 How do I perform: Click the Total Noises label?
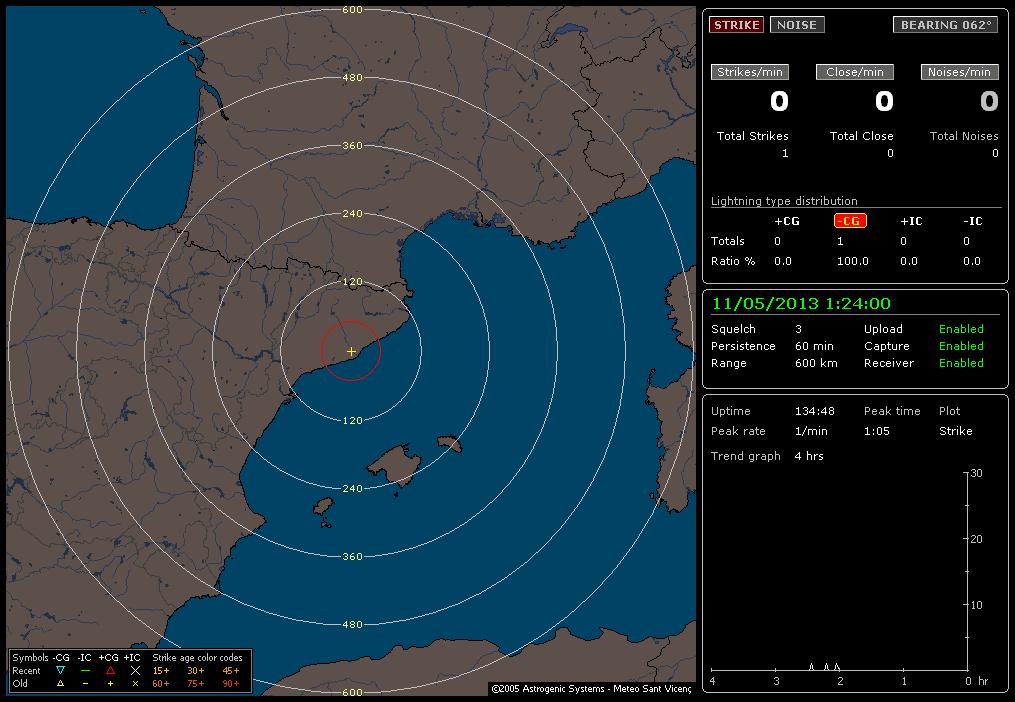(x=964, y=136)
